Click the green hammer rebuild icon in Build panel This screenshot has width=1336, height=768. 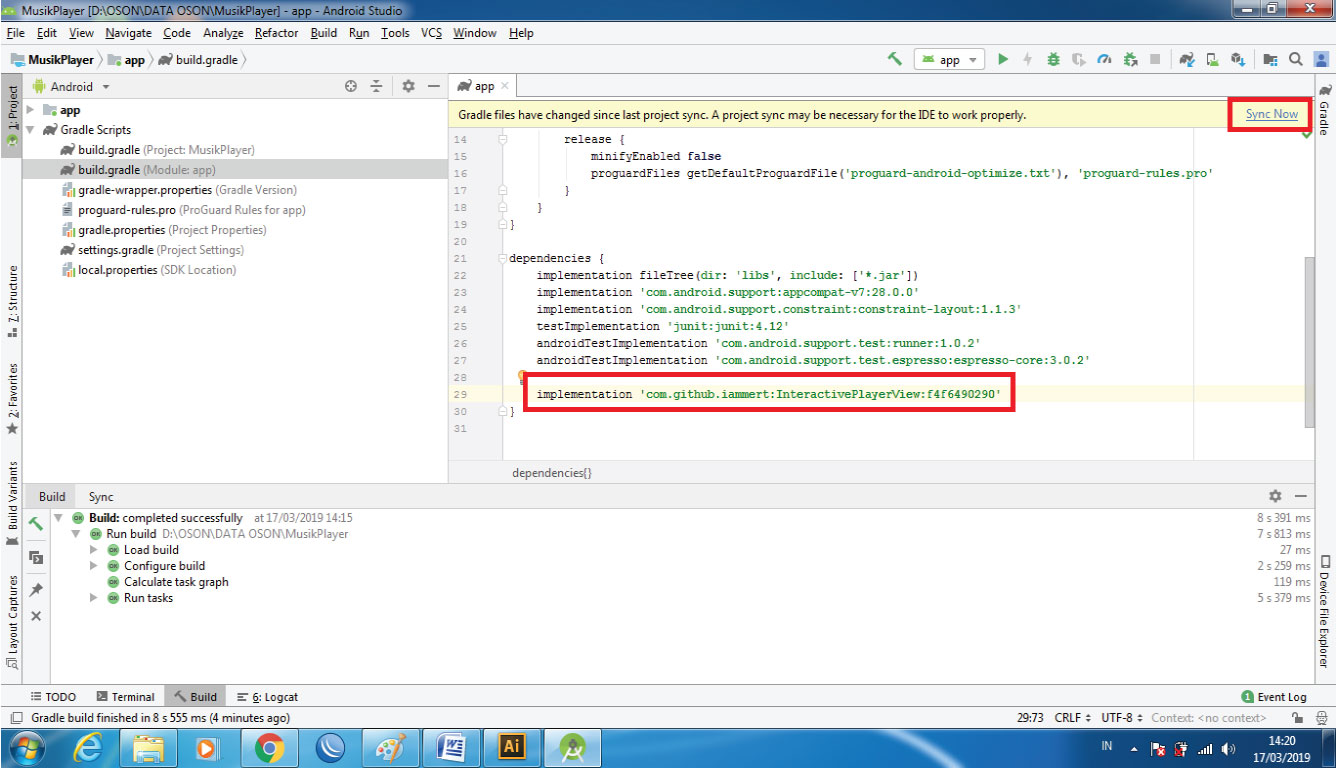[x=36, y=524]
